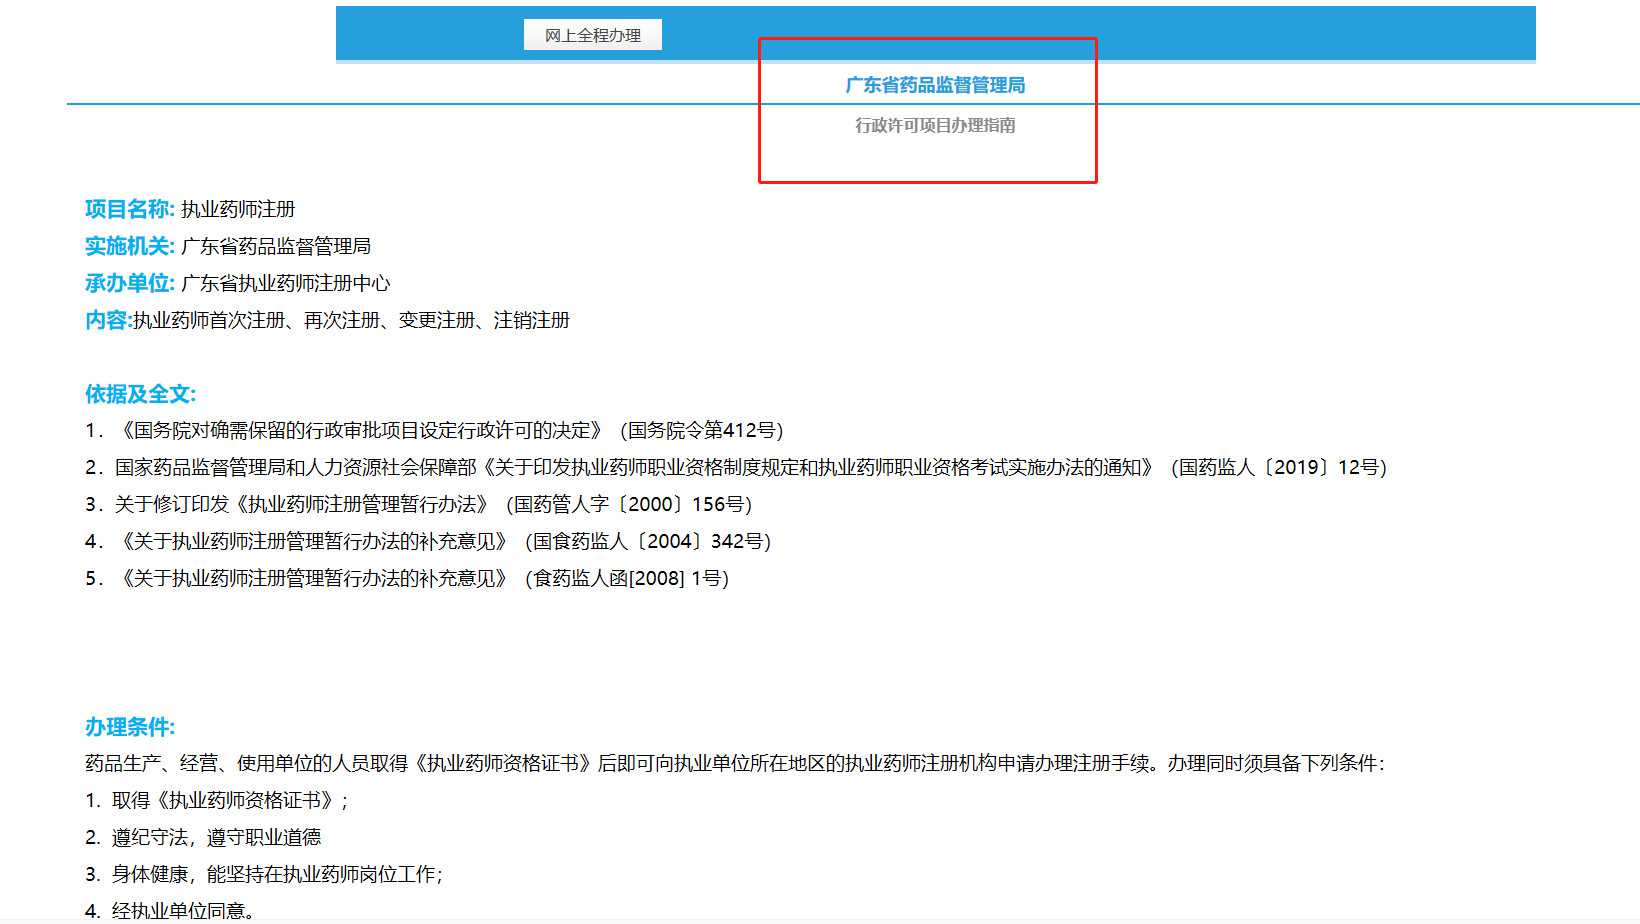Click the 网上全程办理 button
1640x924 pixels.
coord(592,35)
